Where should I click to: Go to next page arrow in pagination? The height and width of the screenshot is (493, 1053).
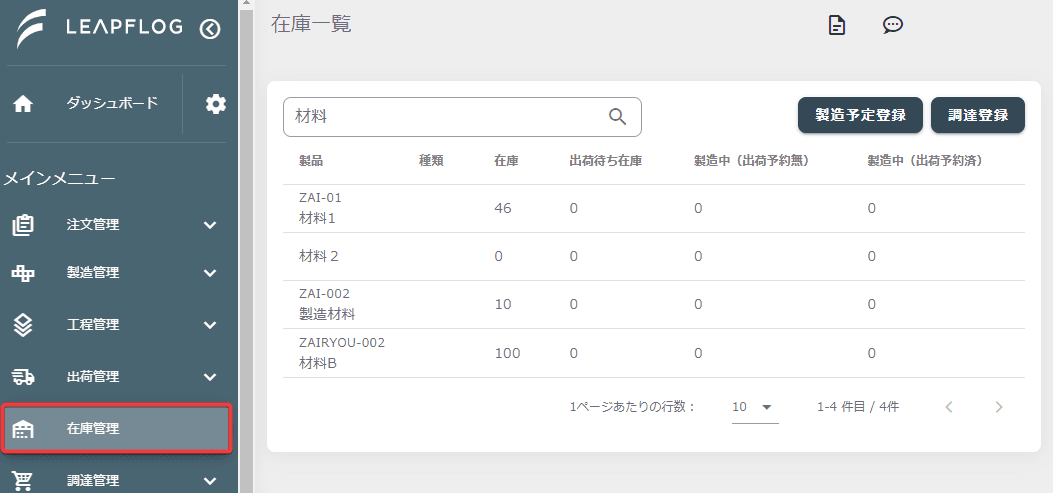tap(999, 407)
